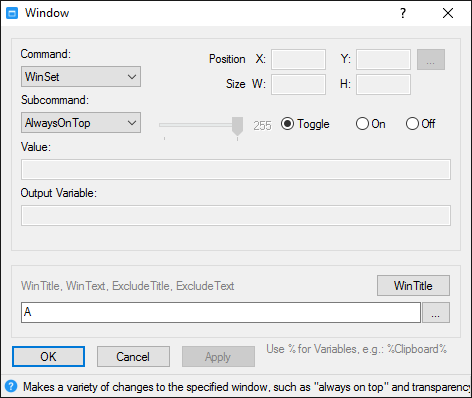This screenshot has height=398, width=472.
Task: Click the Position Y input field
Action: tap(383, 59)
